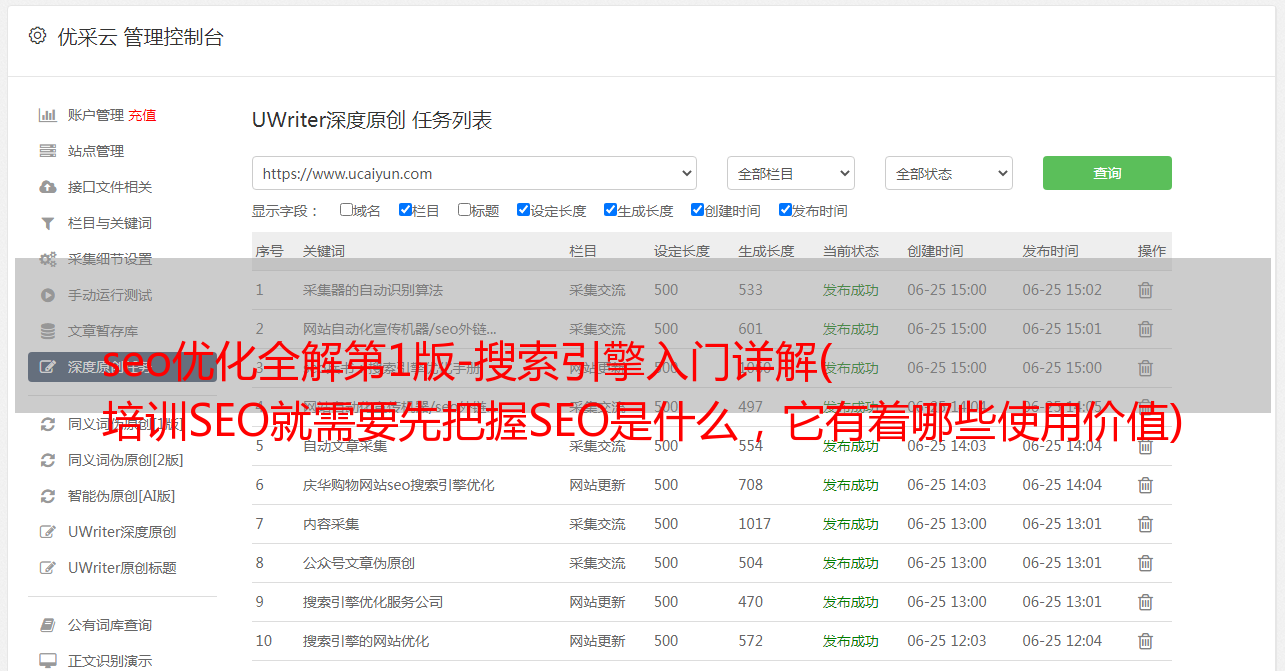Click the monitor icon for 正文识别演示
The height and width of the screenshot is (671, 1285).
47,661
